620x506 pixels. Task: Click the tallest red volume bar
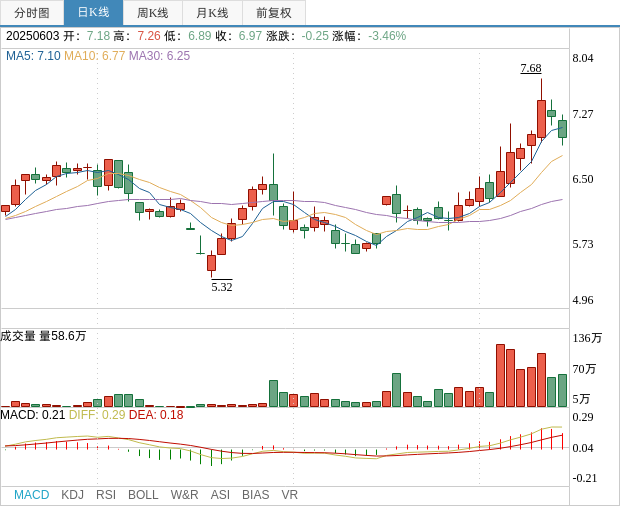point(500,376)
